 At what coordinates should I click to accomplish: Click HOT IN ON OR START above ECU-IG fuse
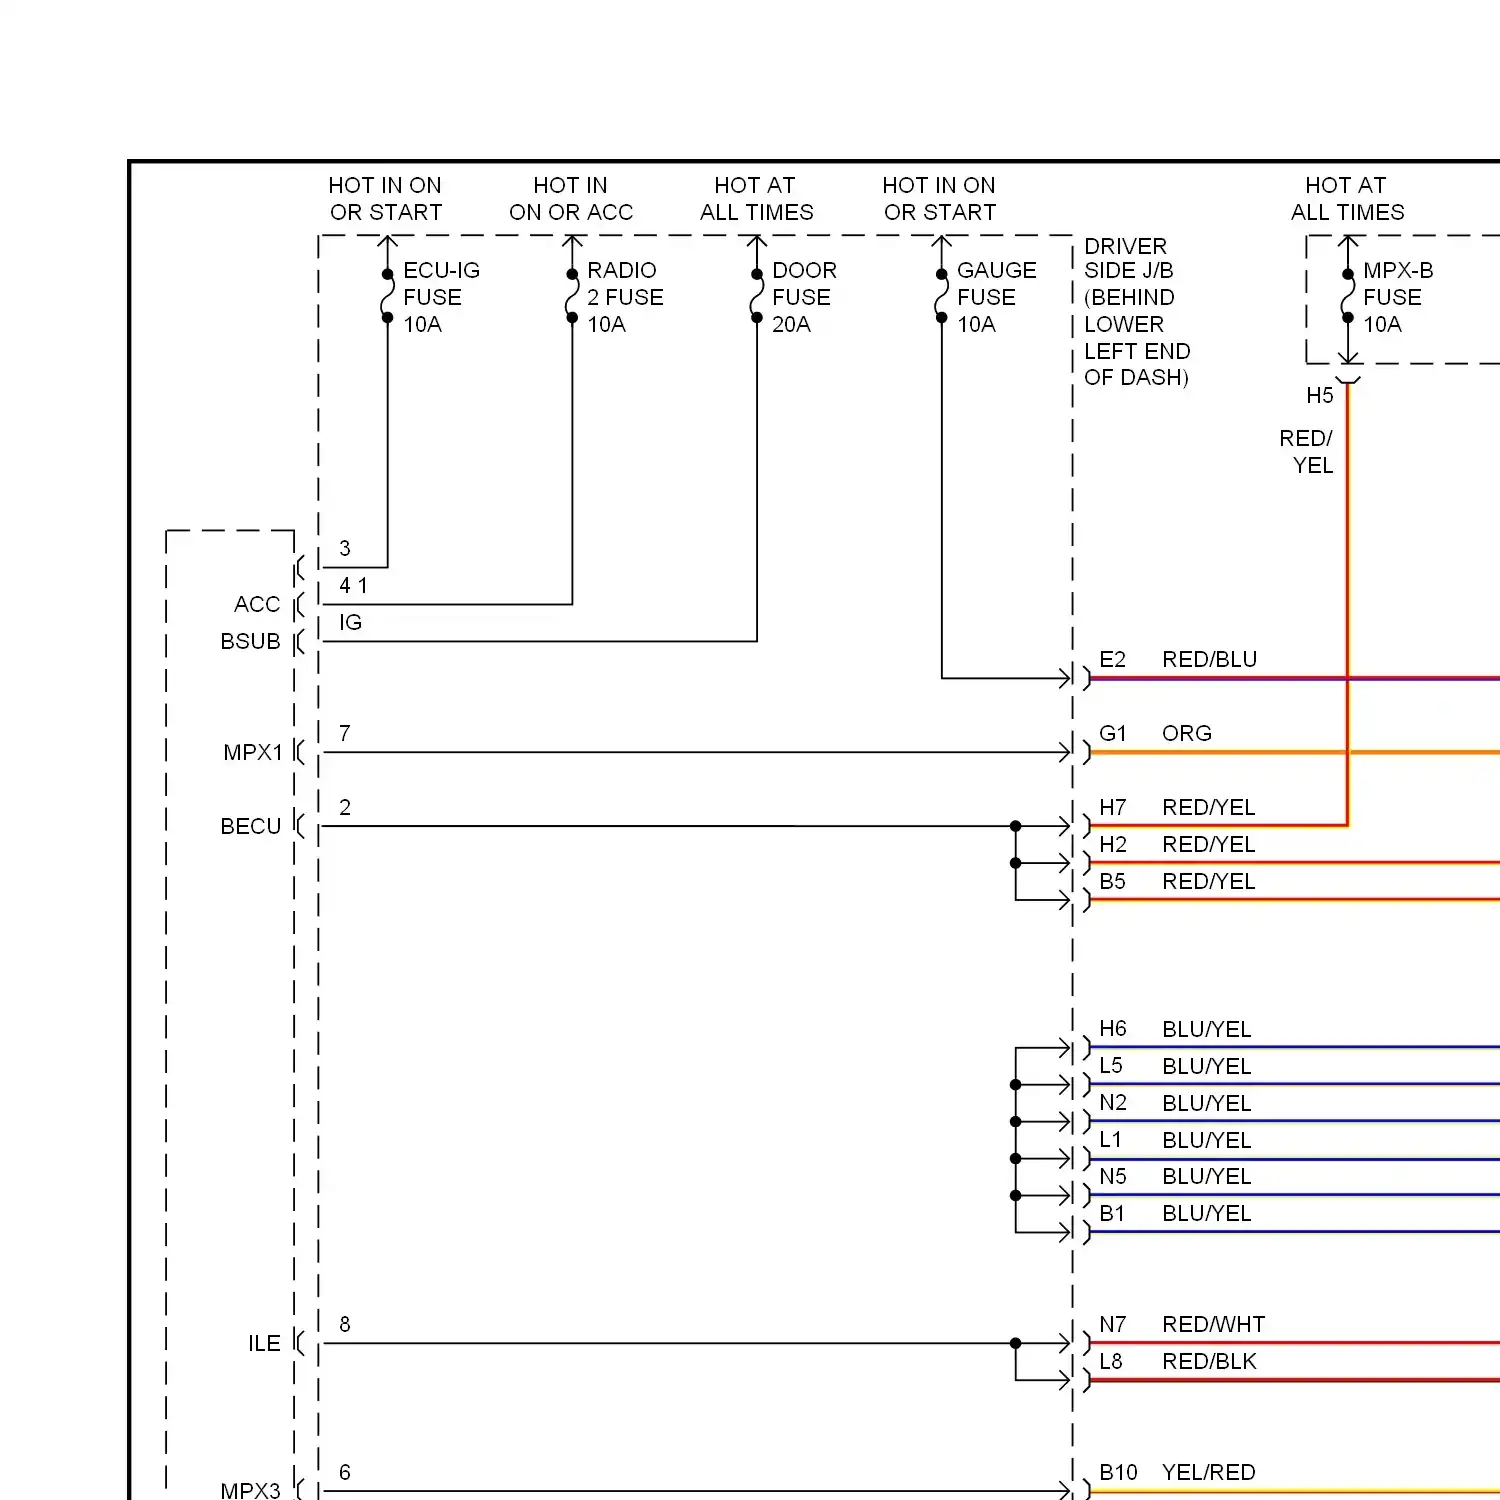pos(386,199)
